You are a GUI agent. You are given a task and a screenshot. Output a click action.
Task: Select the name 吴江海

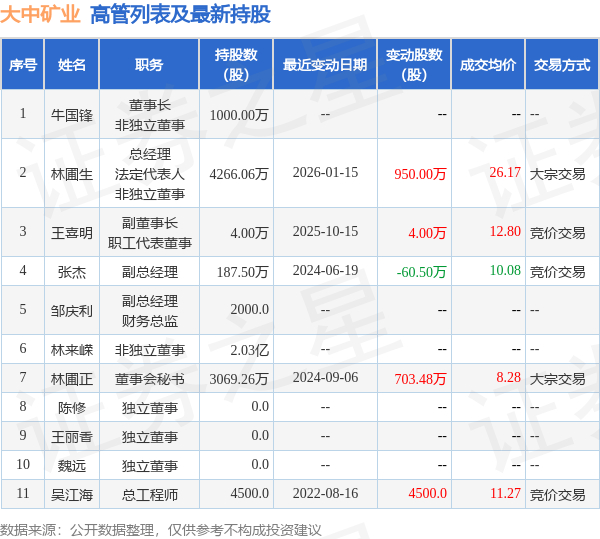[x=72, y=495]
